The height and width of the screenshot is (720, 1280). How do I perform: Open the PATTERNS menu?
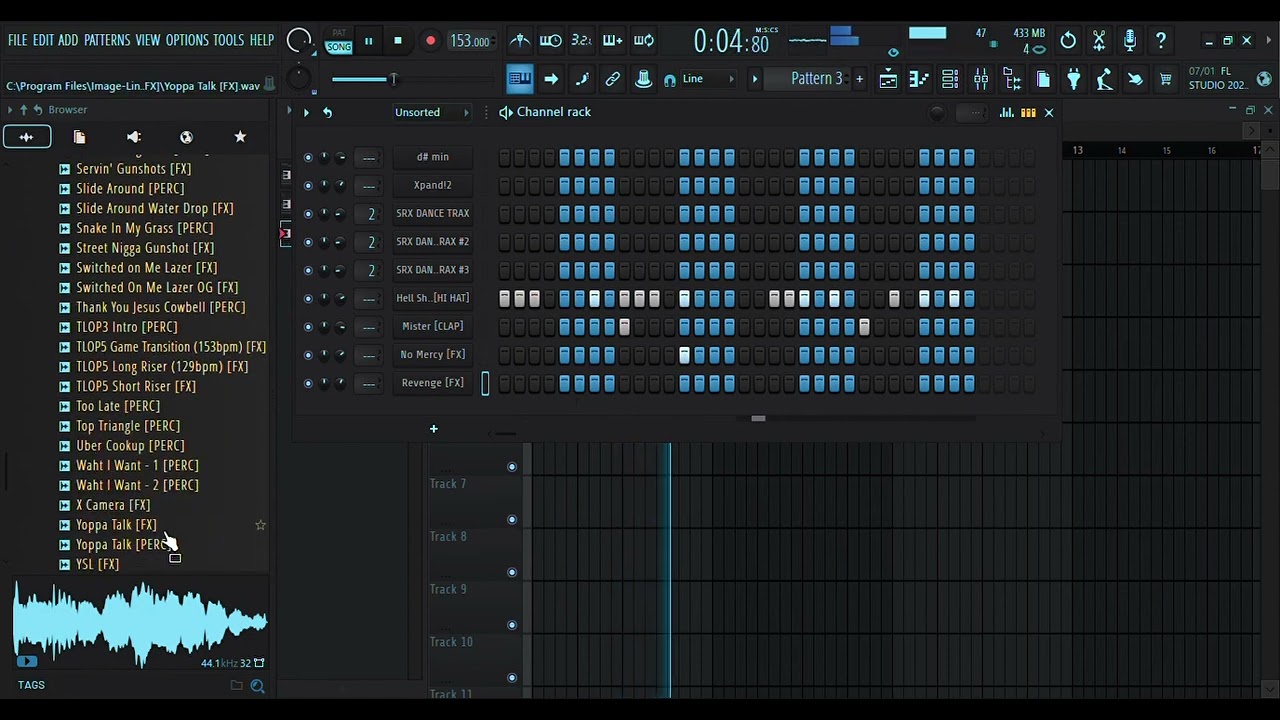(107, 41)
